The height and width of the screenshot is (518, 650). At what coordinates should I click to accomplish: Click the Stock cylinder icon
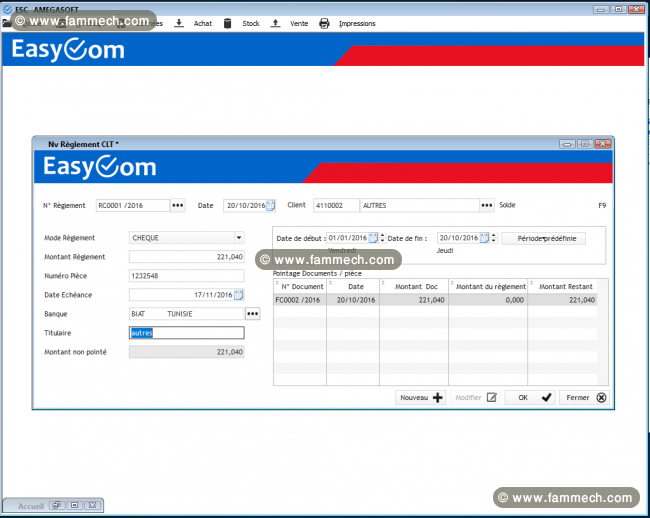227,23
